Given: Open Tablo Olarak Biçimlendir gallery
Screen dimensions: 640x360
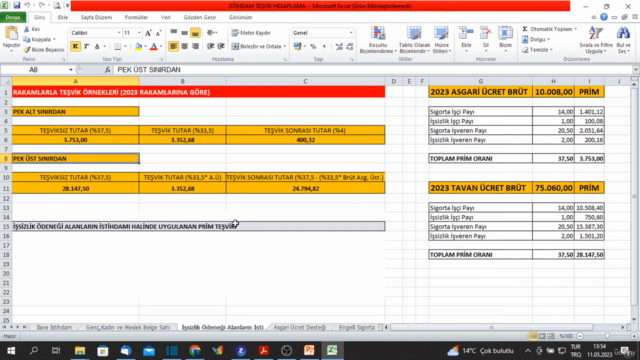Looking at the screenshot, I should [x=414, y=40].
